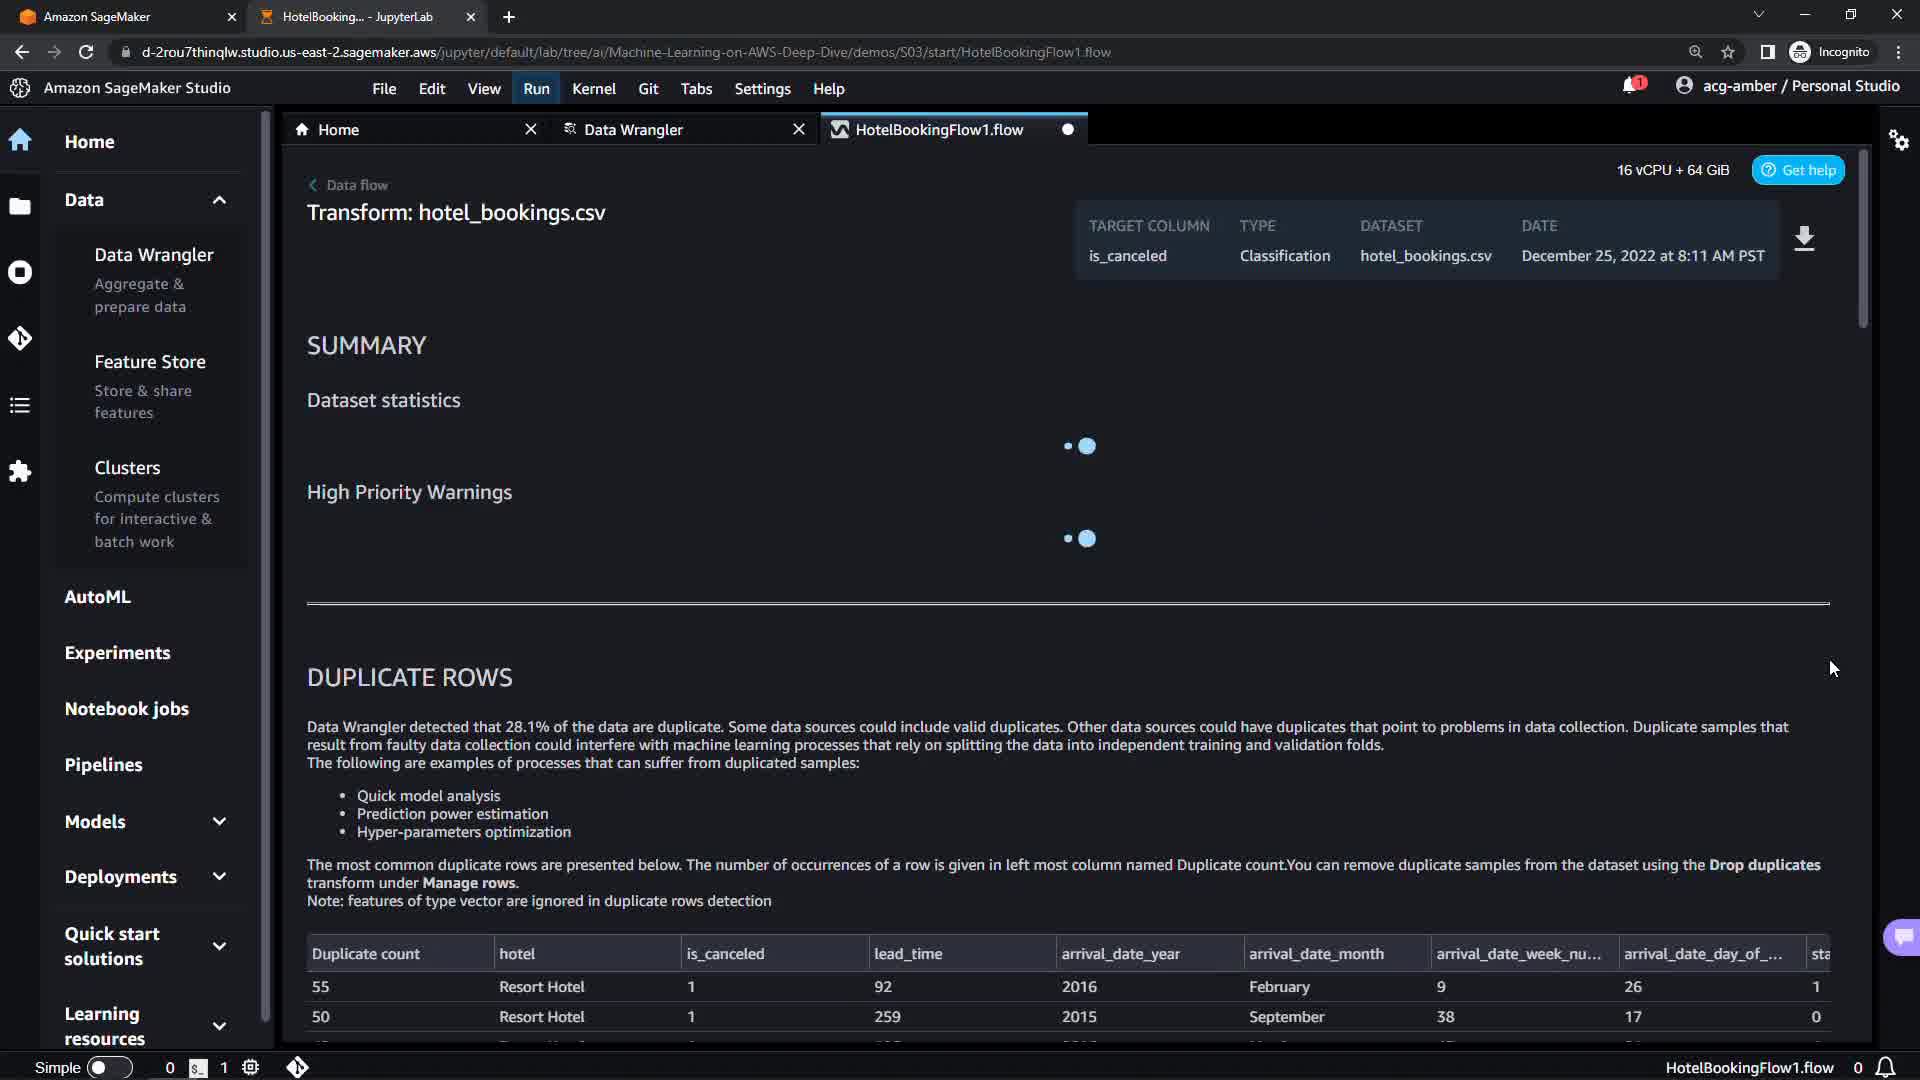Click the main panel vertical scrollbar
Viewport: 1920px width, 1080px height.
pyautogui.click(x=1863, y=240)
